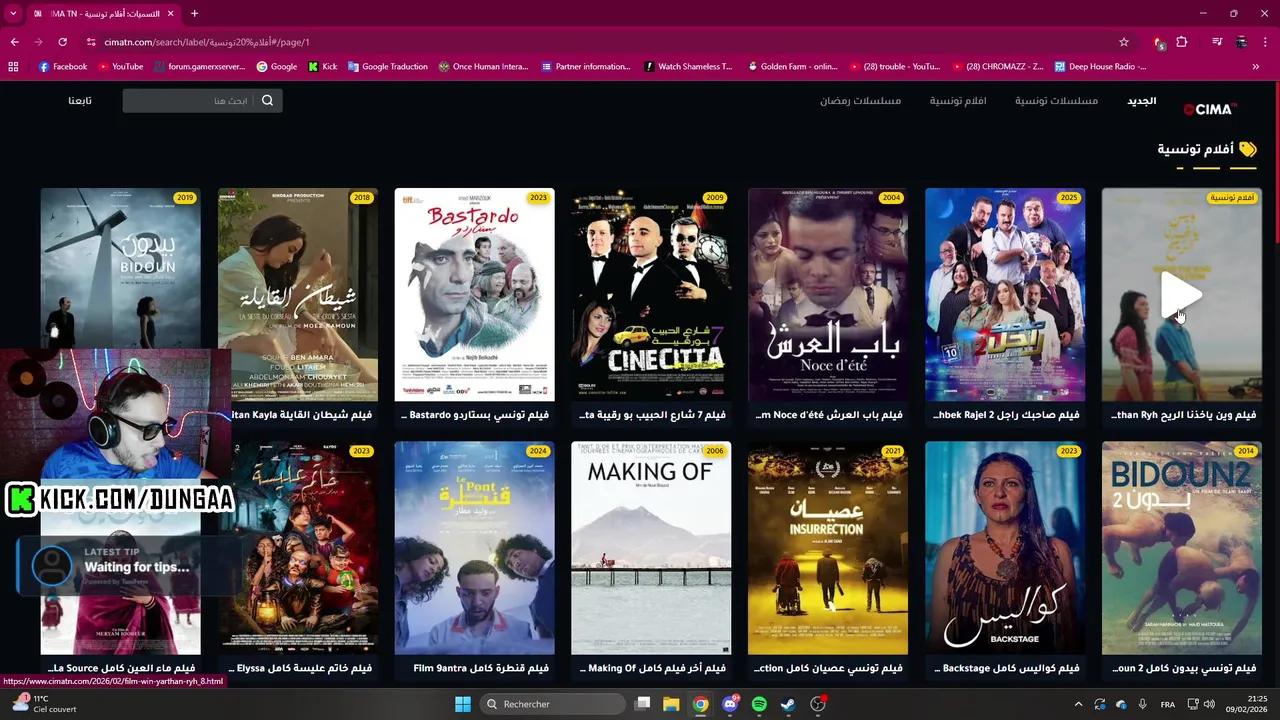Click the تابعنا follow button
The width and height of the screenshot is (1280, 720).
pyautogui.click(x=80, y=100)
